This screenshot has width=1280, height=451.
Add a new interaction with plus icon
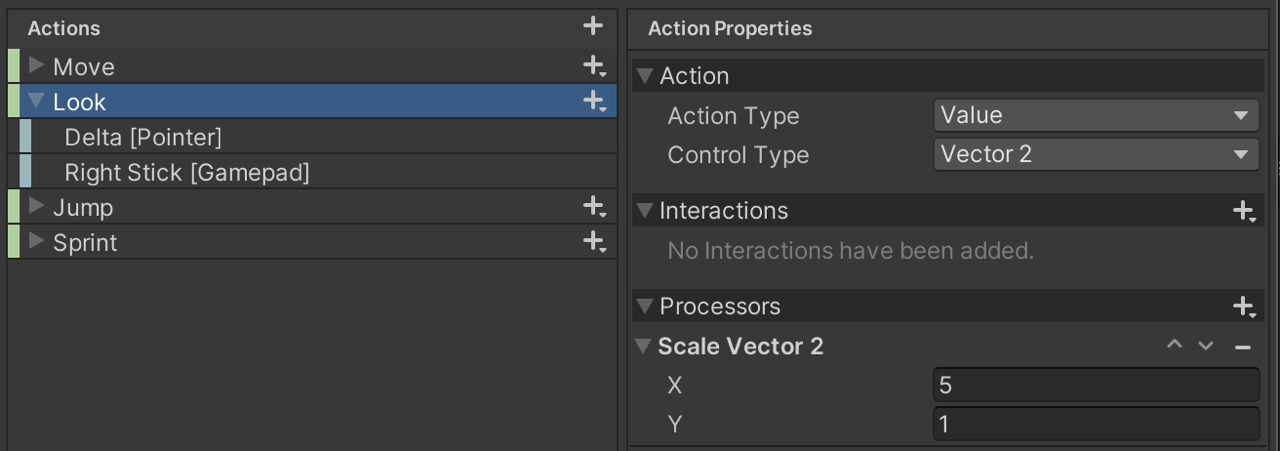1243,211
